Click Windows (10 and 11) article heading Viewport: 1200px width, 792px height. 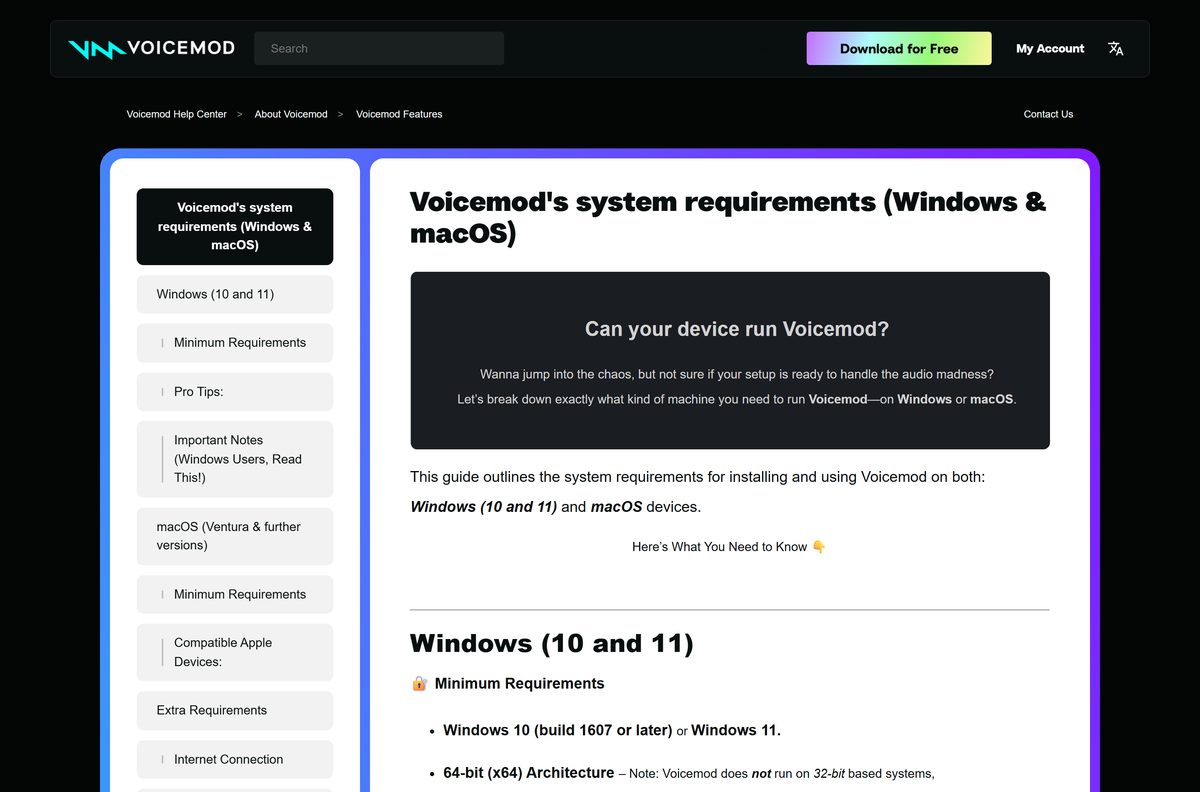pos(552,643)
